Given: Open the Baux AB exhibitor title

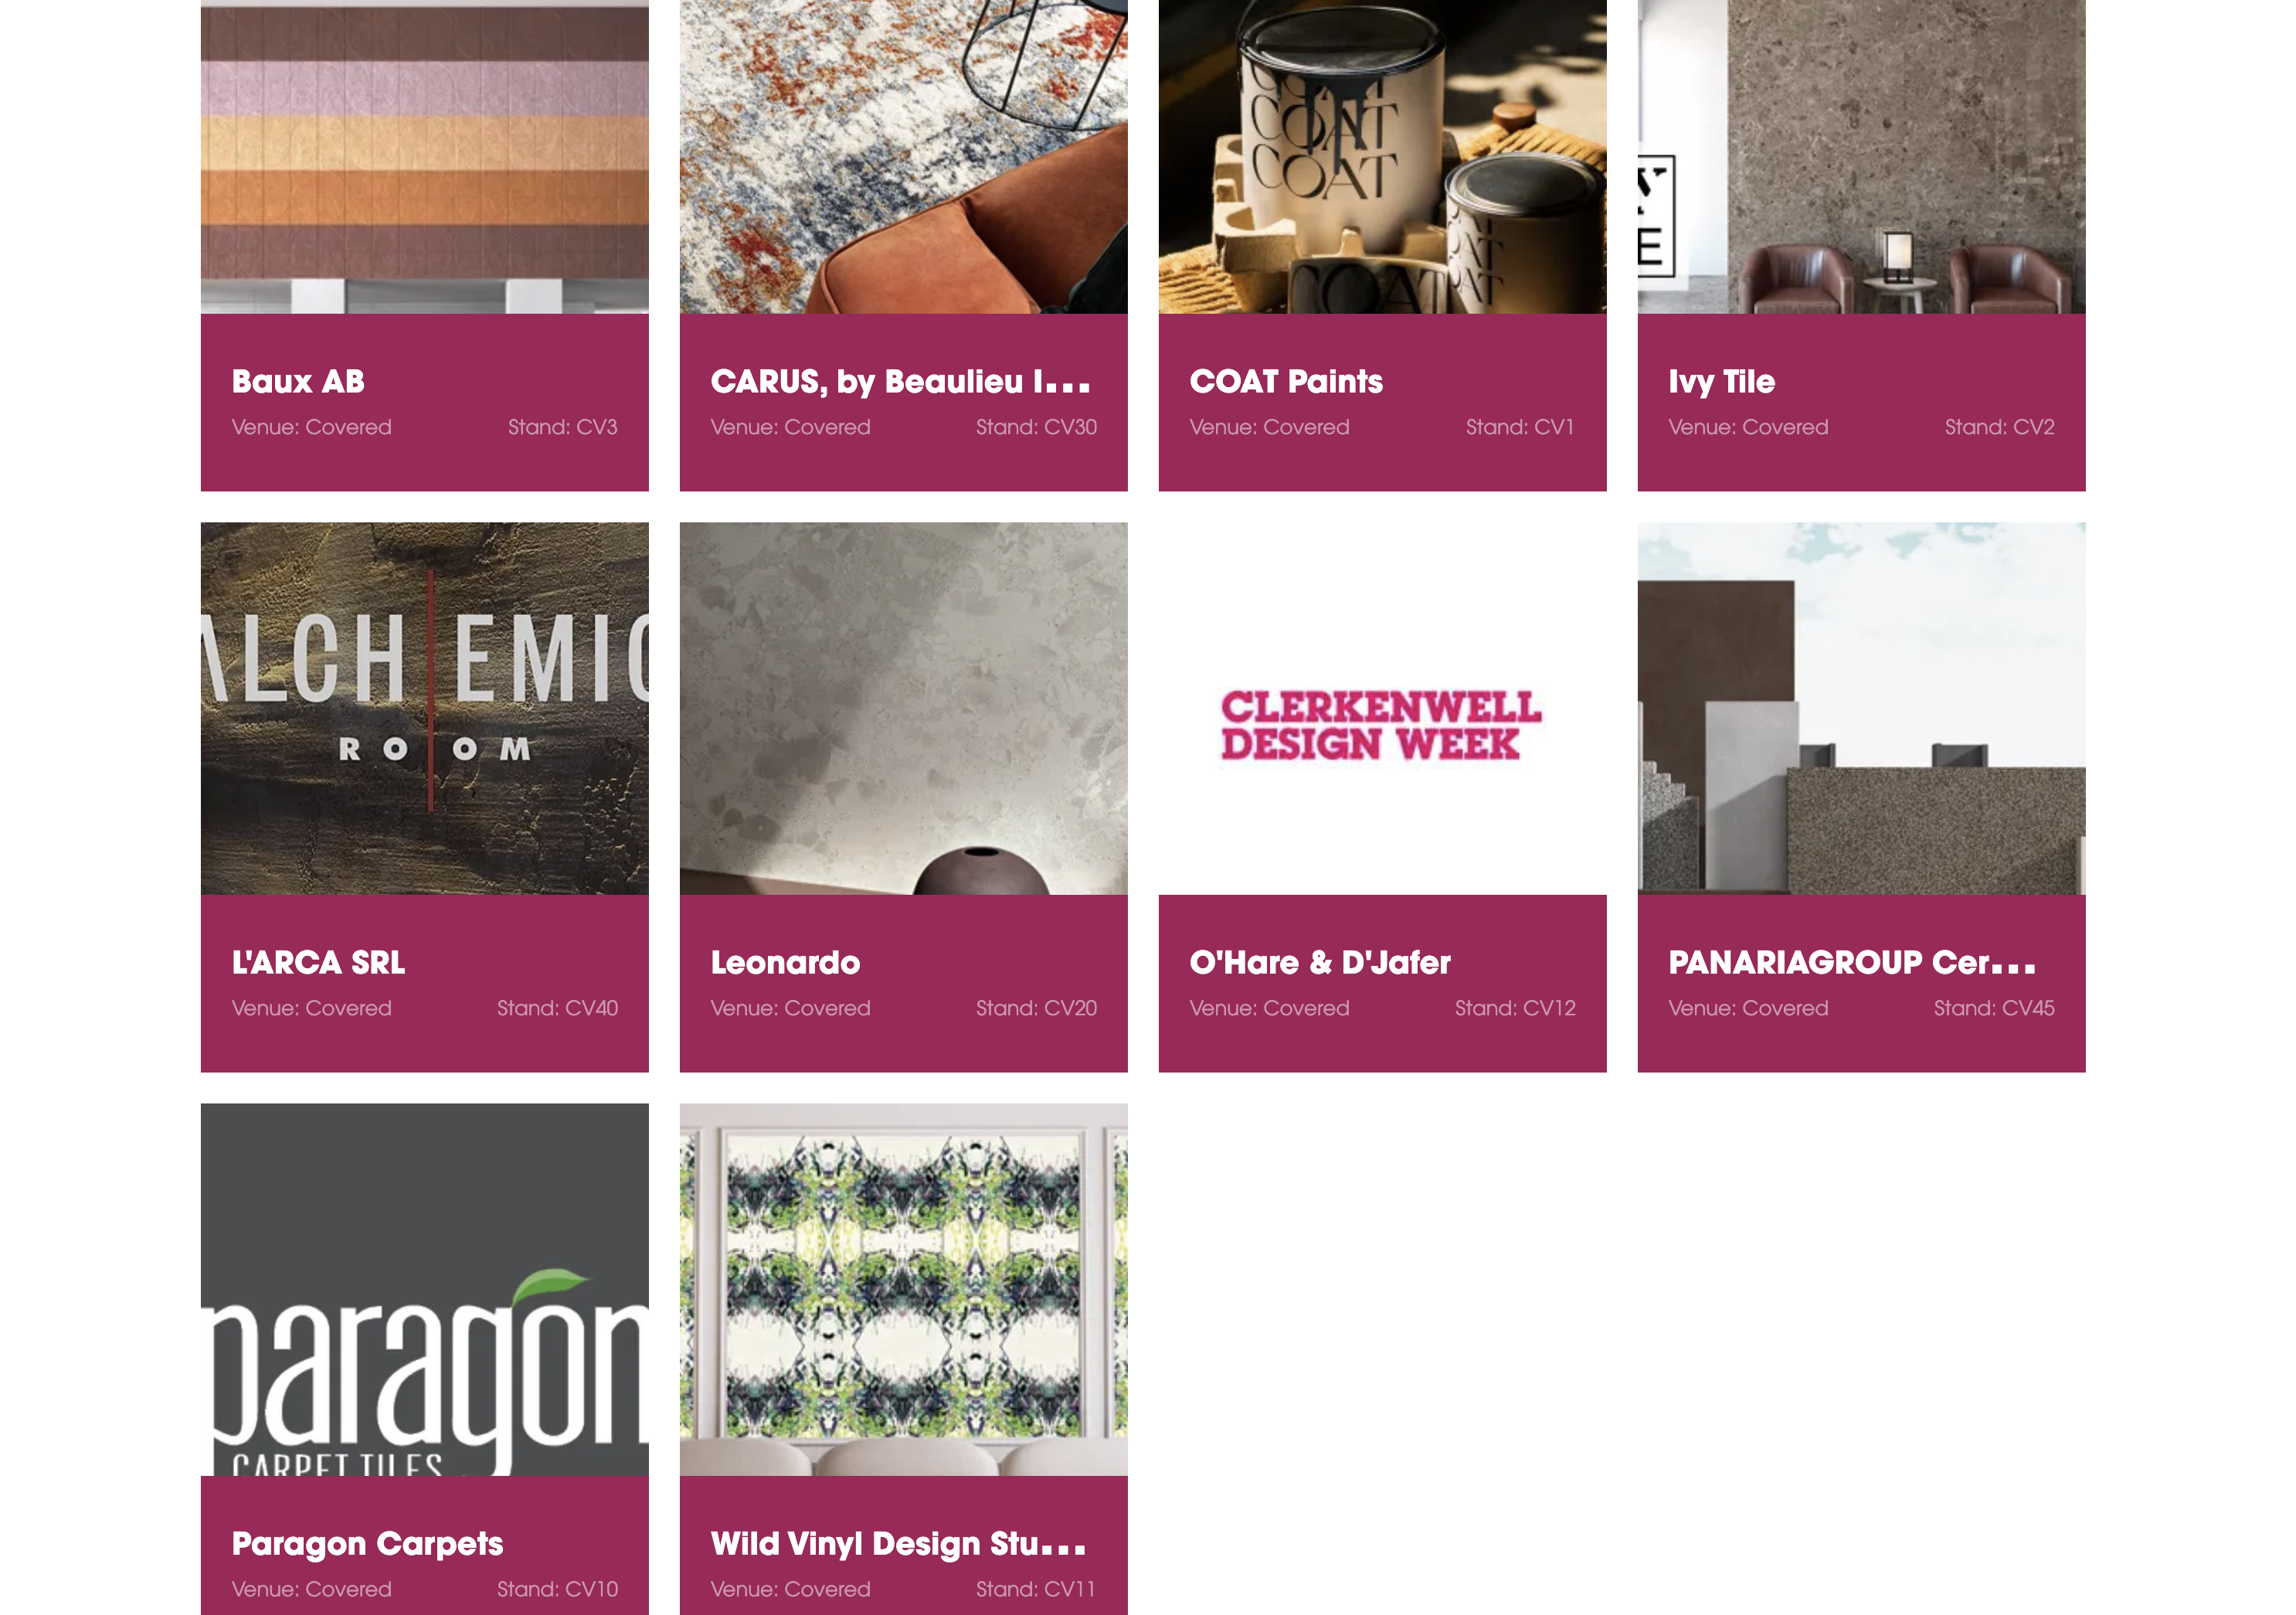Looking at the screenshot, I should click(298, 381).
